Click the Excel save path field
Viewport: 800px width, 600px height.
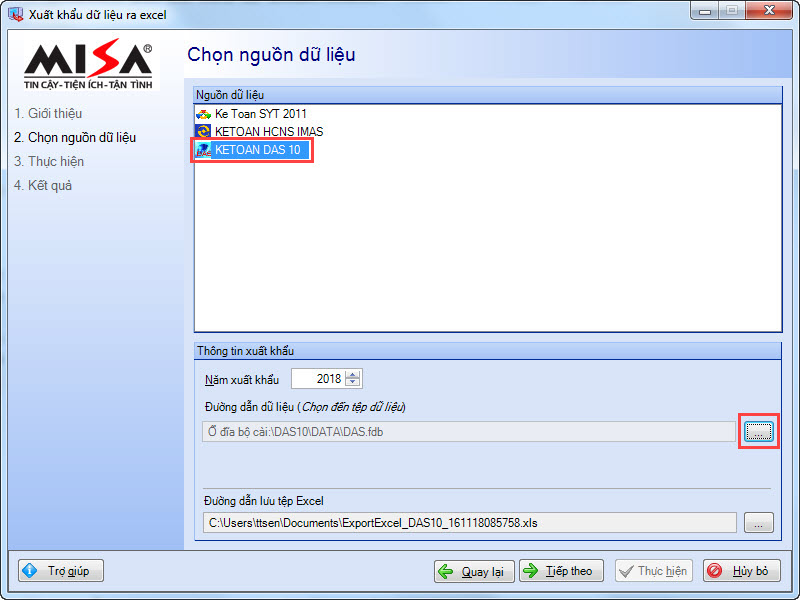469,523
